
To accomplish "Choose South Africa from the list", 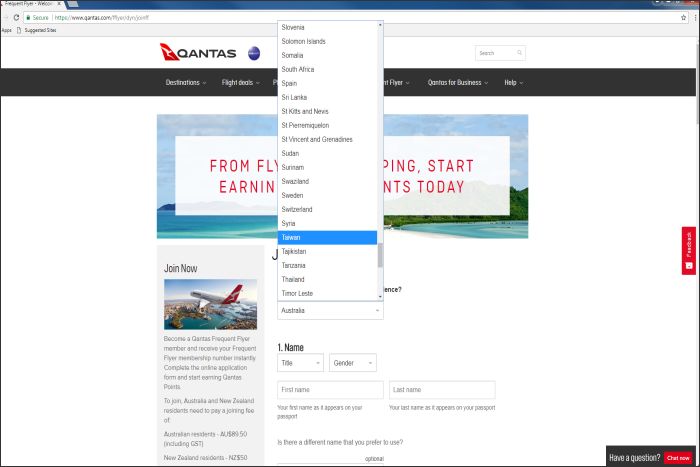I will point(327,69).
